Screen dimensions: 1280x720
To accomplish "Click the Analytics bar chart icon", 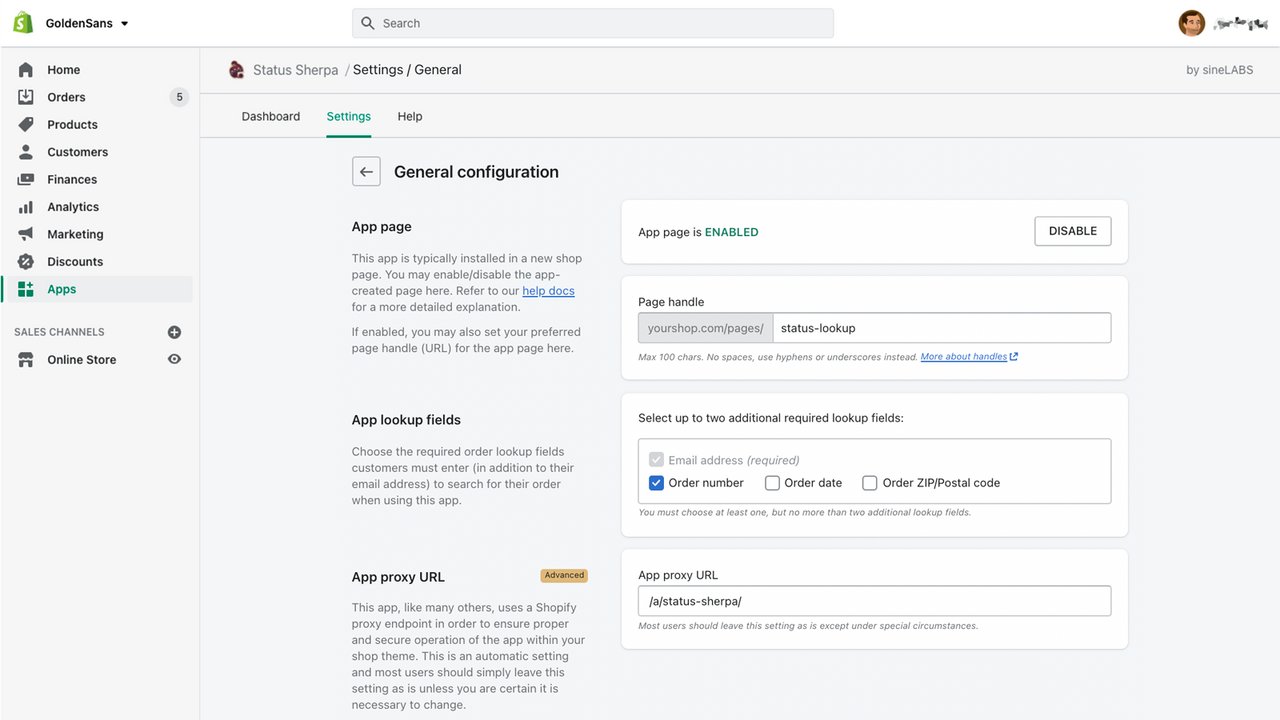I will (x=26, y=207).
